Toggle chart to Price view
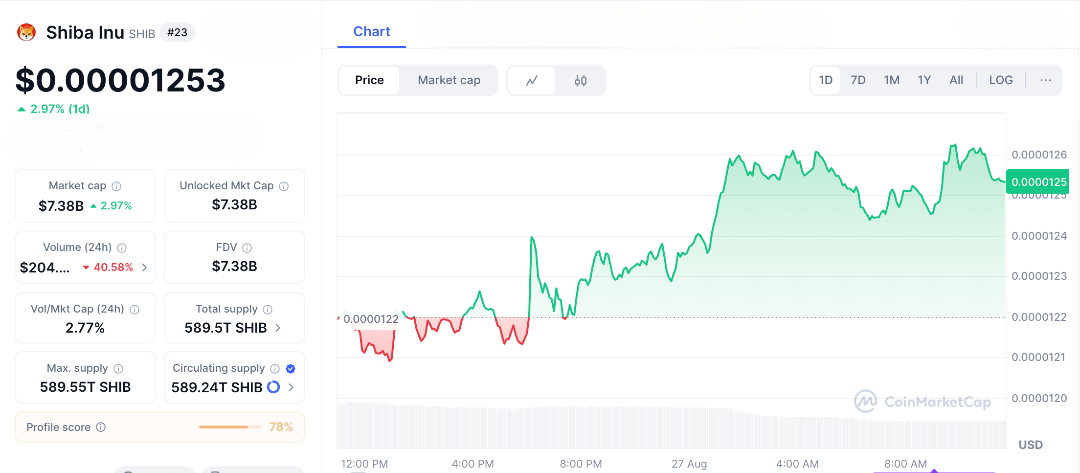The height and width of the screenshot is (473, 1080). tap(369, 80)
